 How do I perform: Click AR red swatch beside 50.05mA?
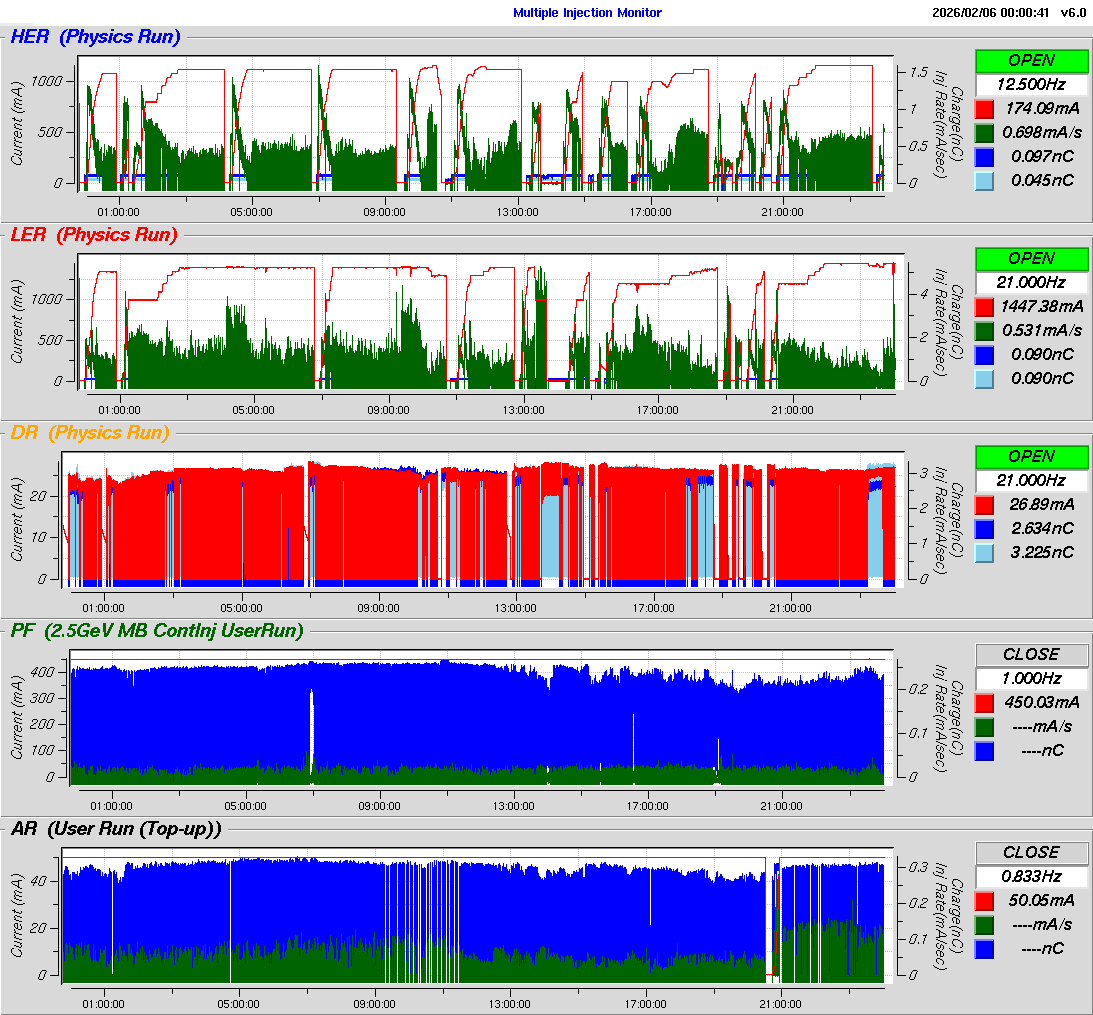[984, 901]
